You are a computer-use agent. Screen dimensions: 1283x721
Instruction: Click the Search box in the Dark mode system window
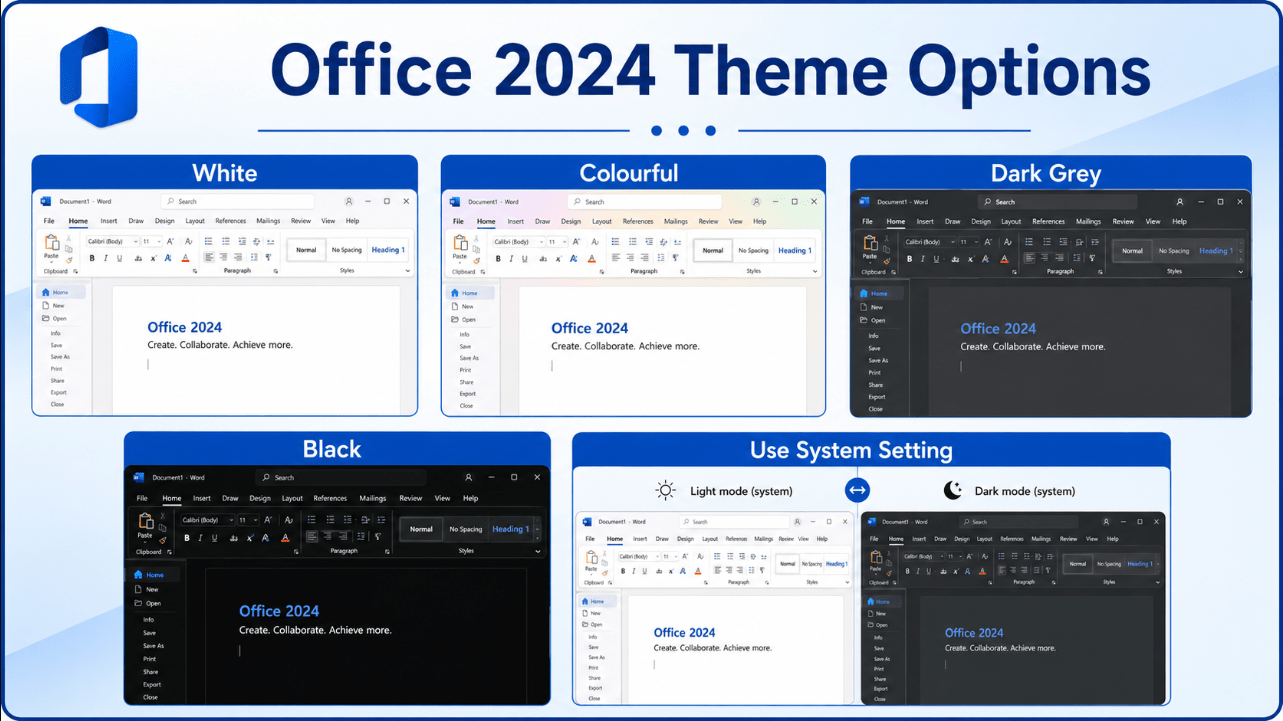click(1018, 522)
